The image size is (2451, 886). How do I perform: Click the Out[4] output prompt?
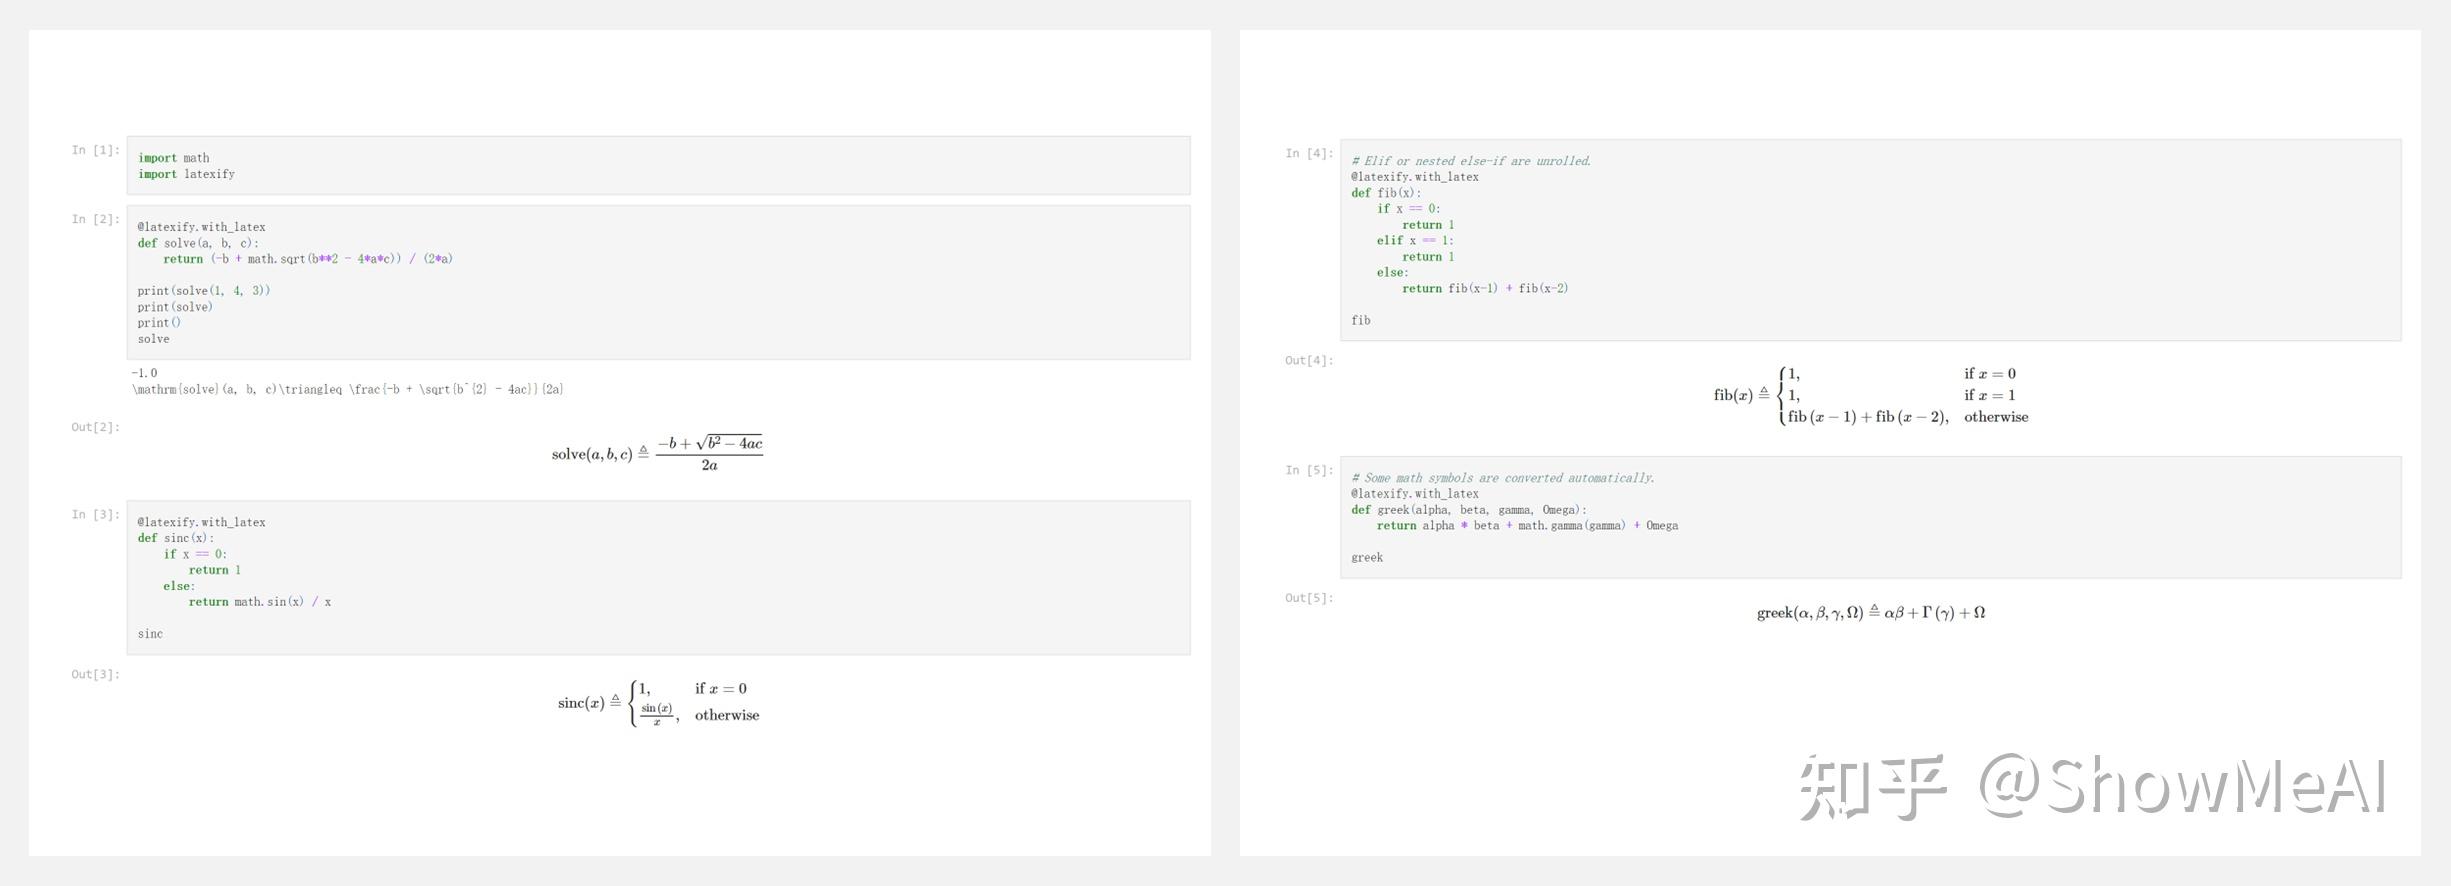point(1309,360)
